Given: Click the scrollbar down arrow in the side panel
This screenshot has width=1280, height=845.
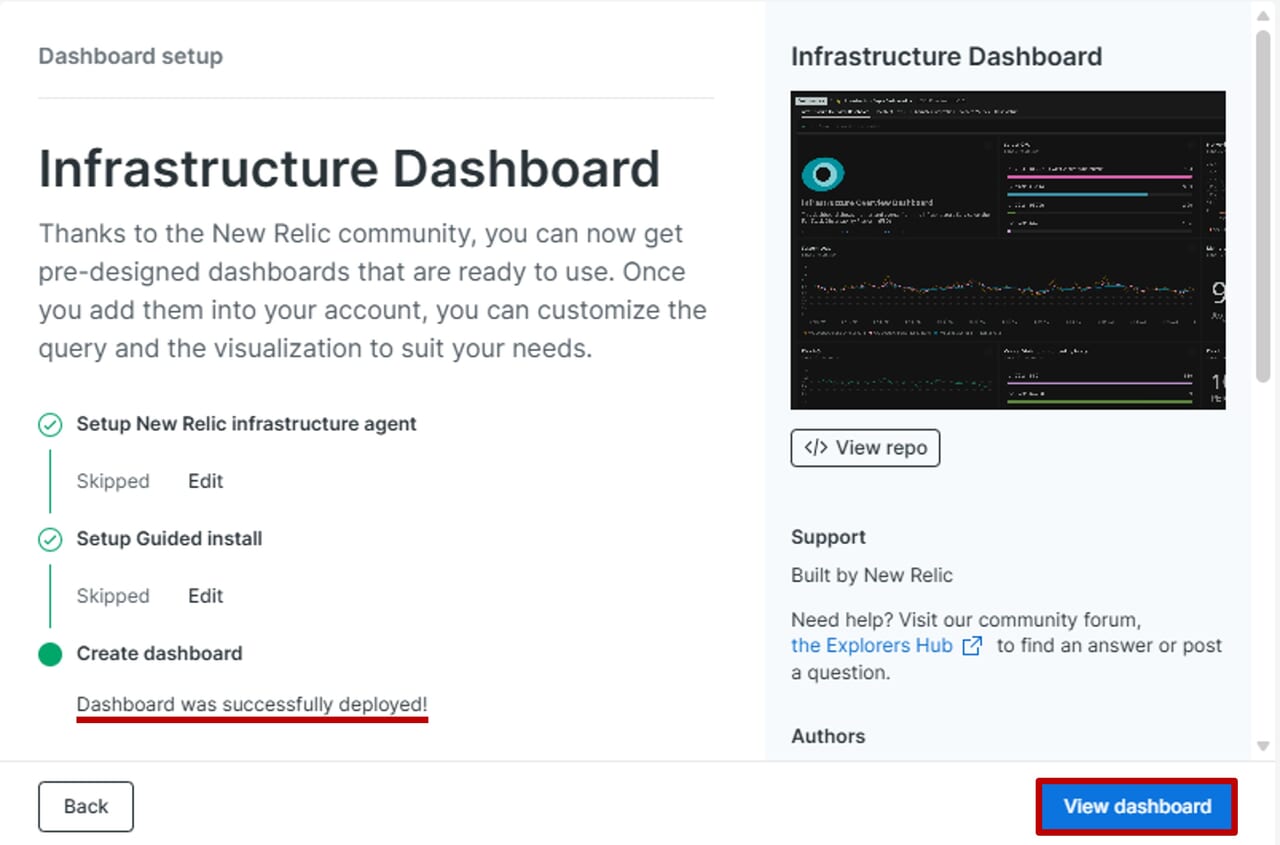Looking at the screenshot, I should coord(1263,746).
